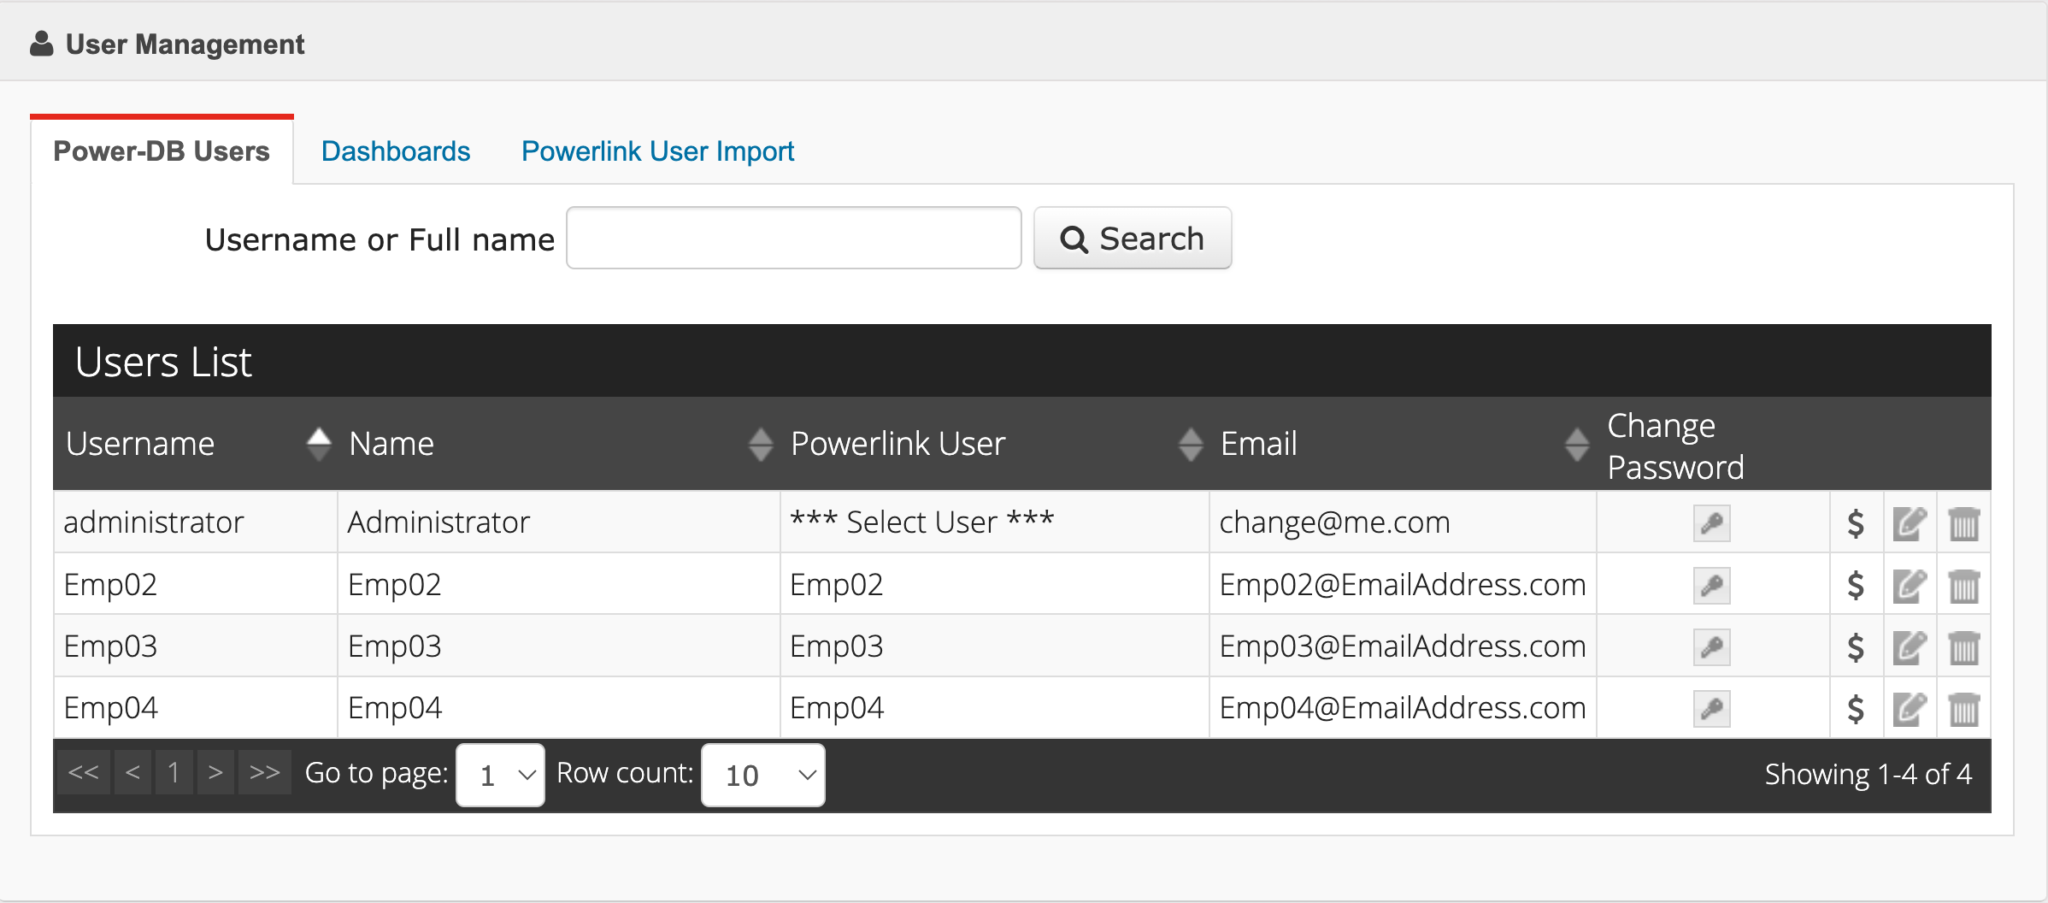Open the Powerlink User Import tab
The width and height of the screenshot is (2048, 903).
(x=657, y=151)
